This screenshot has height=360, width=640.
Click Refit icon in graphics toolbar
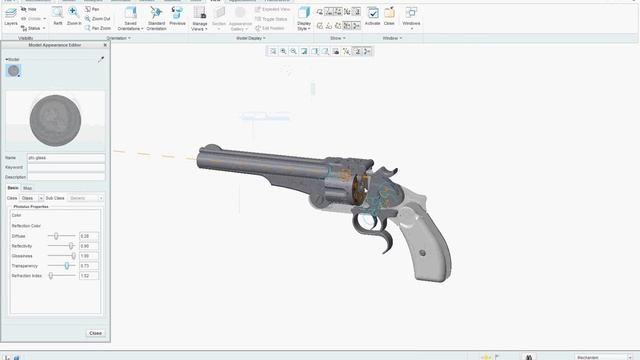[x=273, y=51]
